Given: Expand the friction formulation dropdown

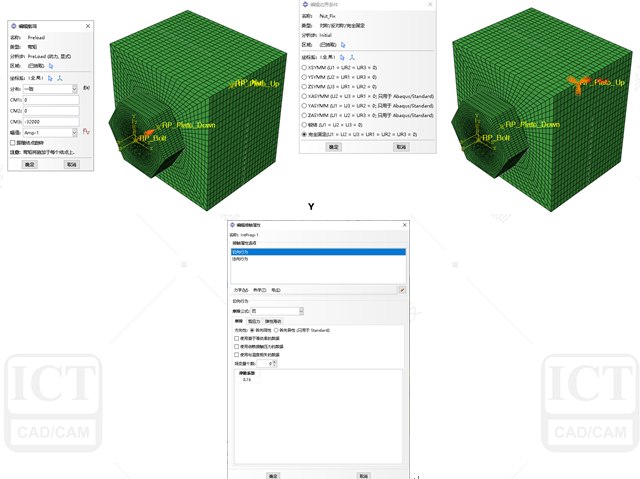Looking at the screenshot, I should tap(299, 311).
